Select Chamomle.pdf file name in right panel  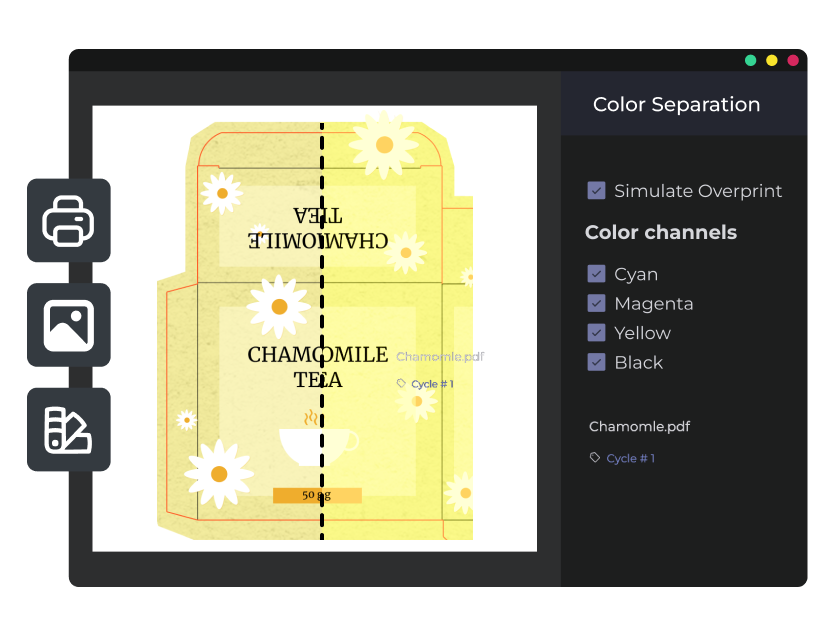coord(639,427)
